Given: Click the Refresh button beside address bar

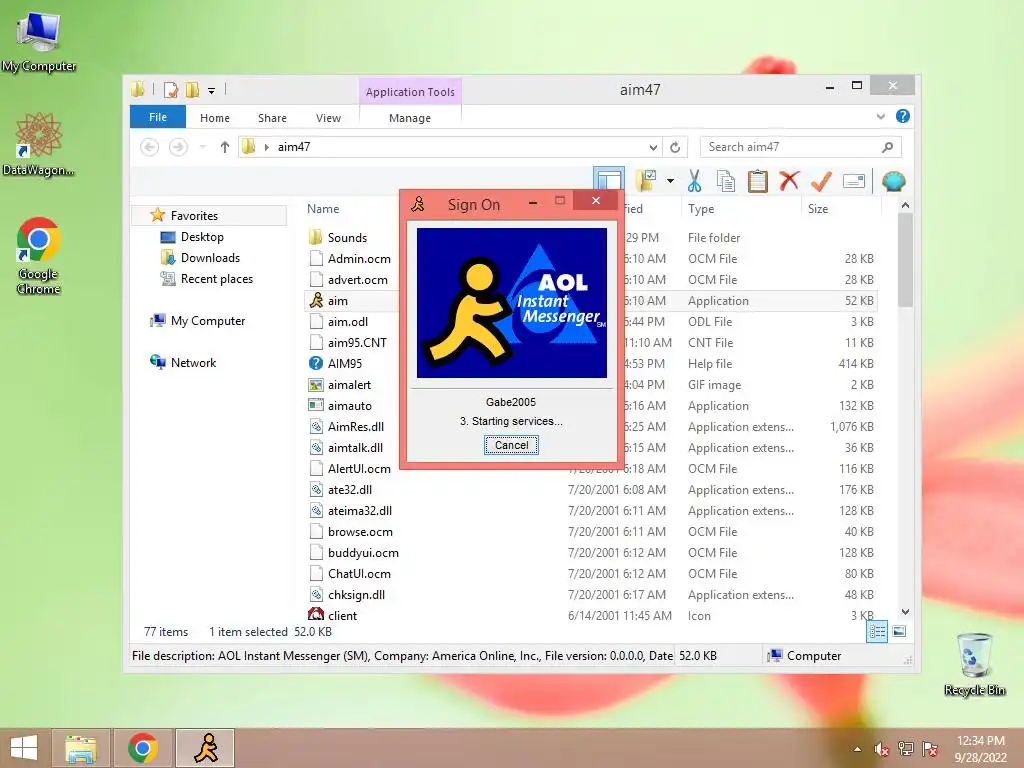Looking at the screenshot, I should [675, 147].
